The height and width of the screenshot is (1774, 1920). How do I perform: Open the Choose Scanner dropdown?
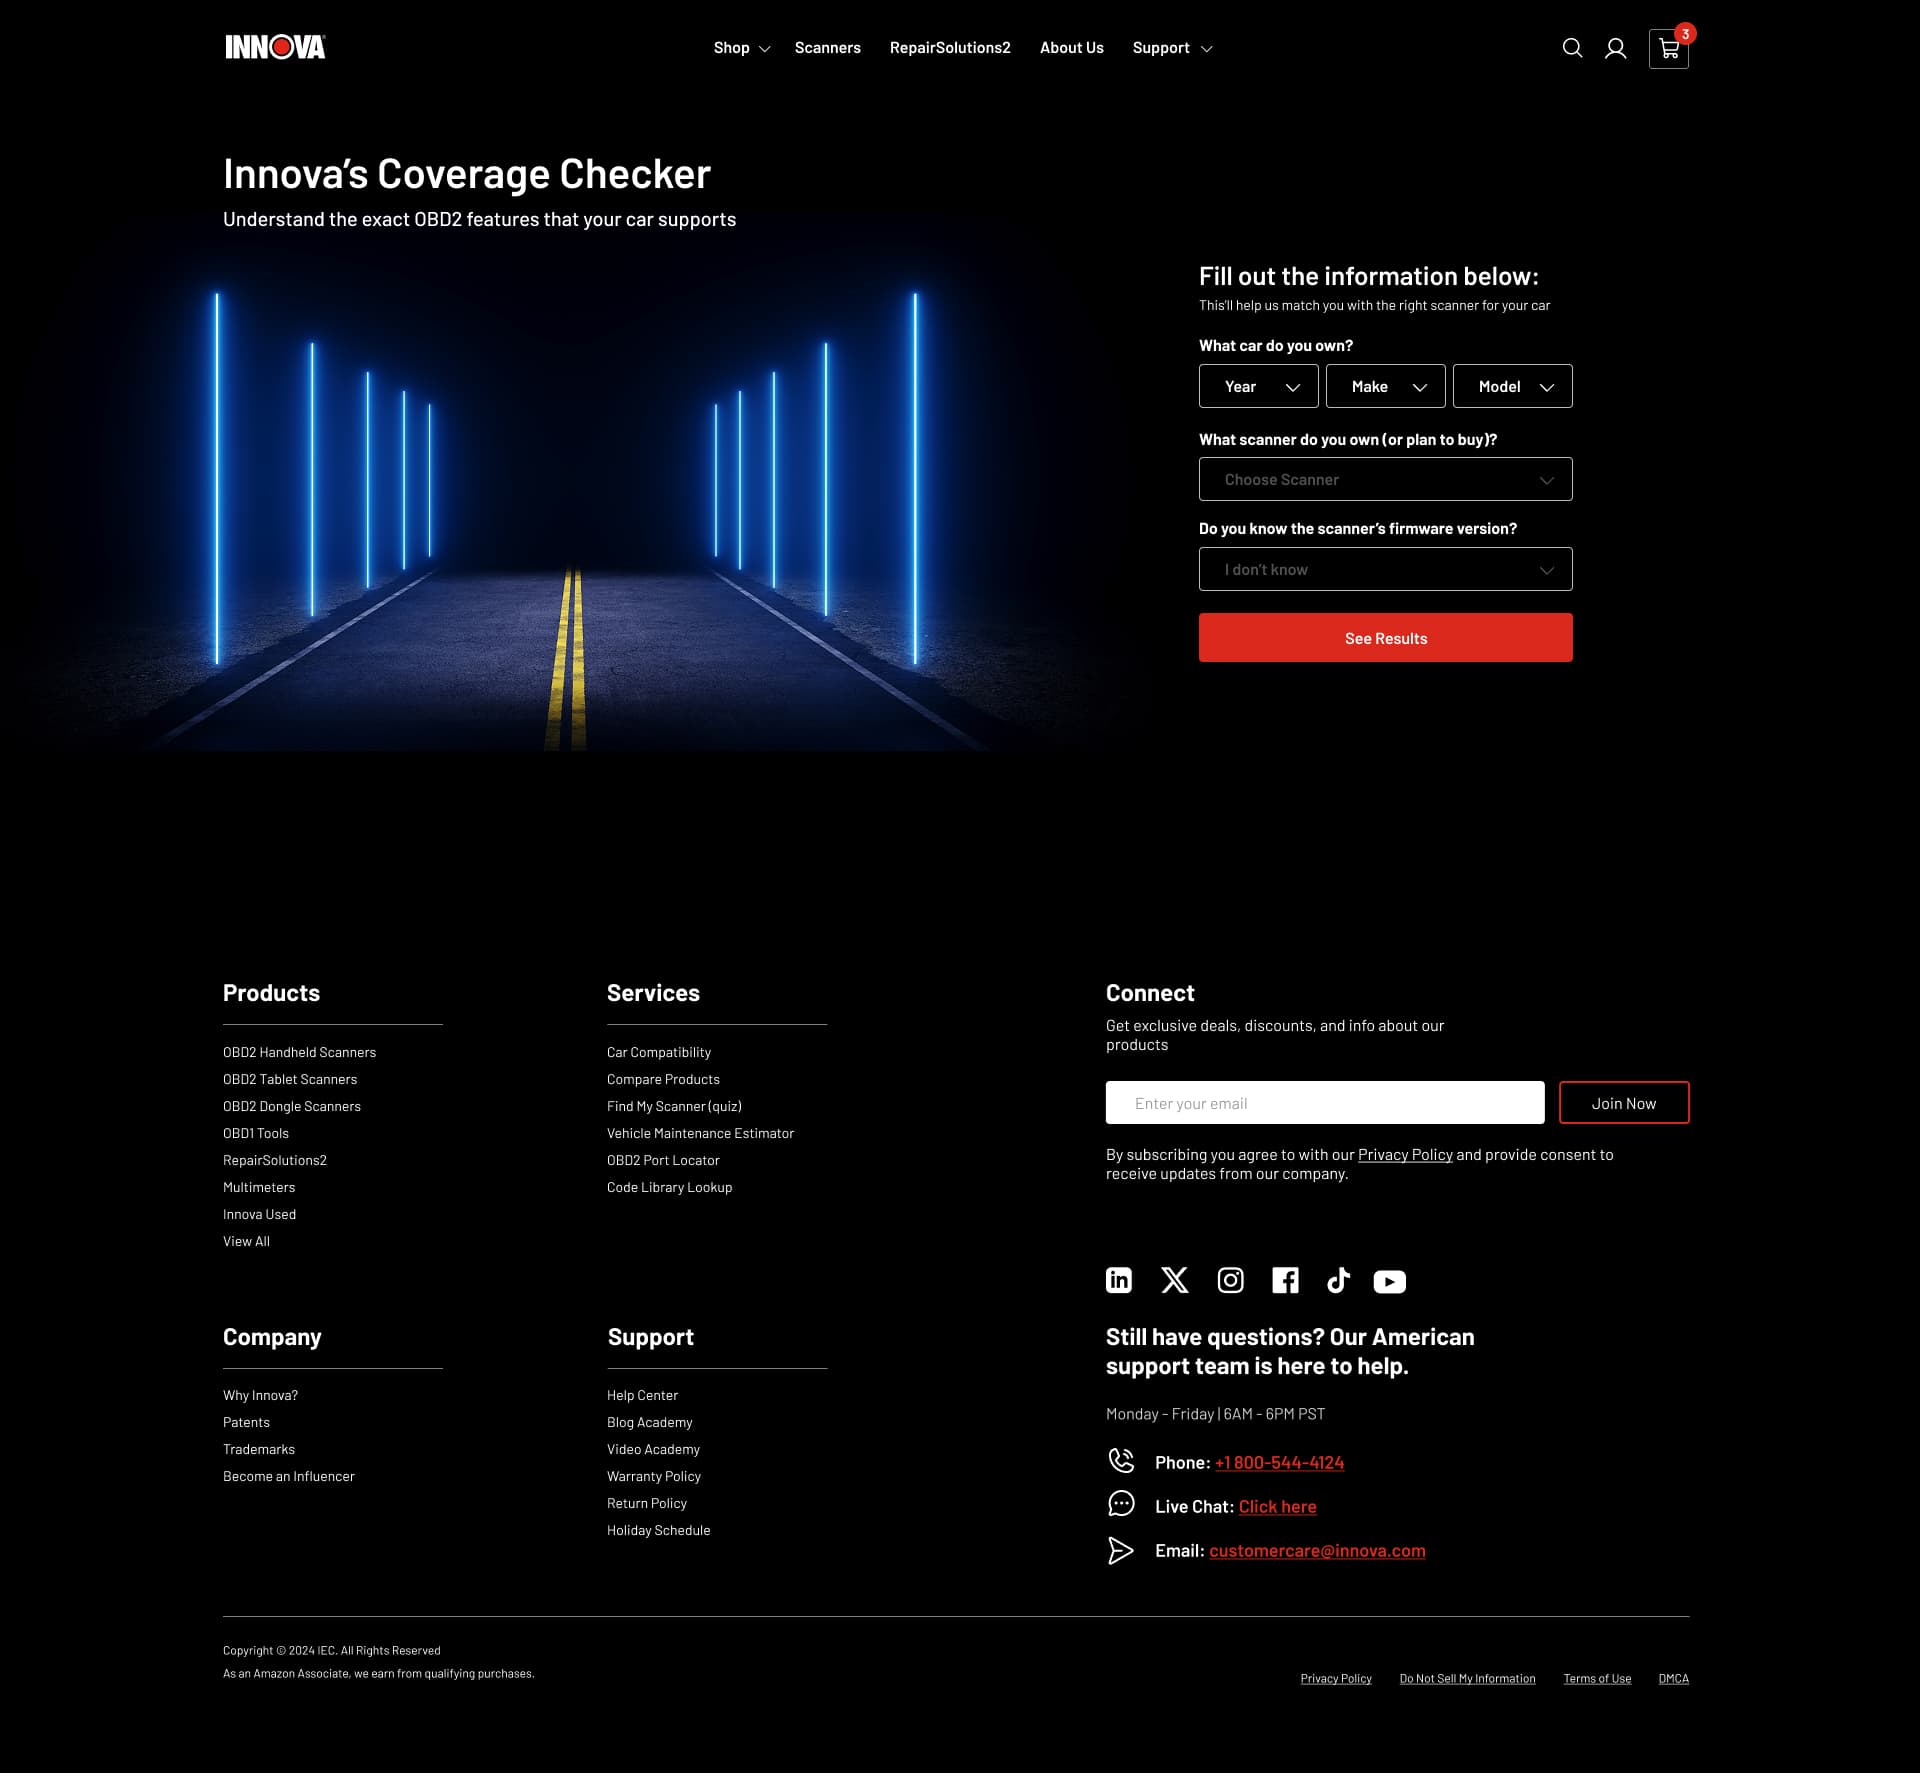(x=1386, y=479)
